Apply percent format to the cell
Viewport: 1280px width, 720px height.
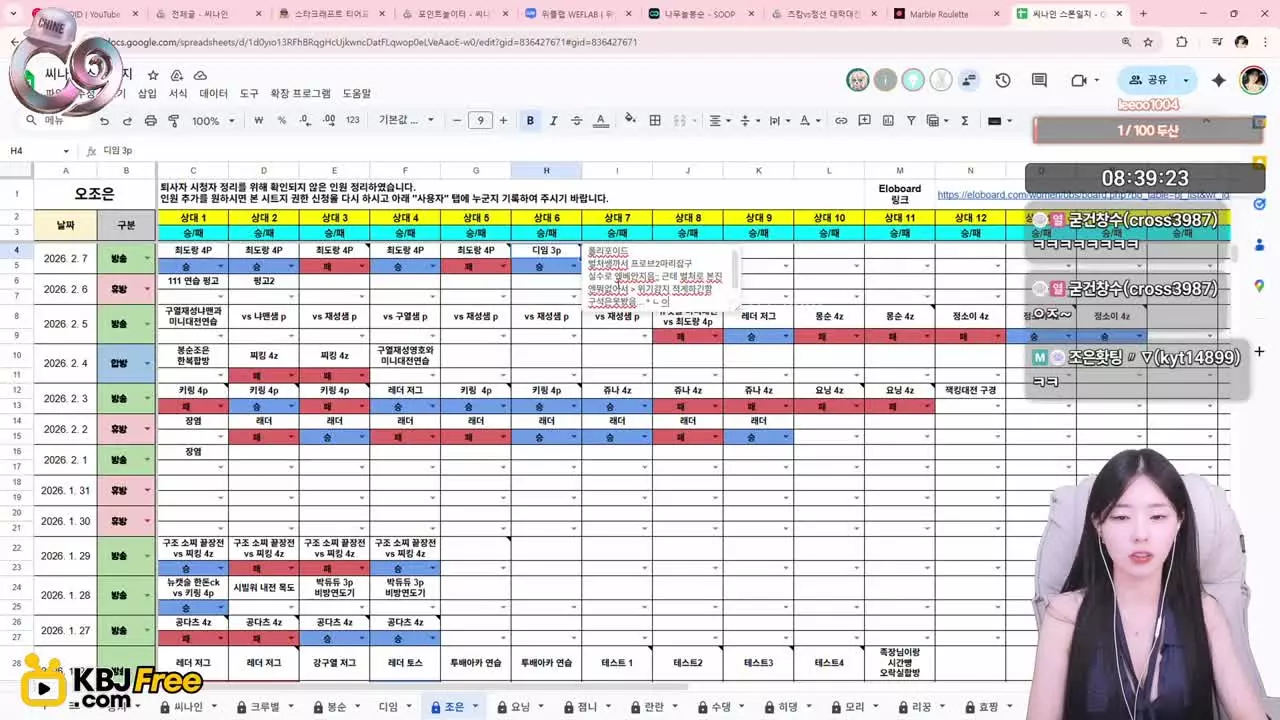coord(282,121)
